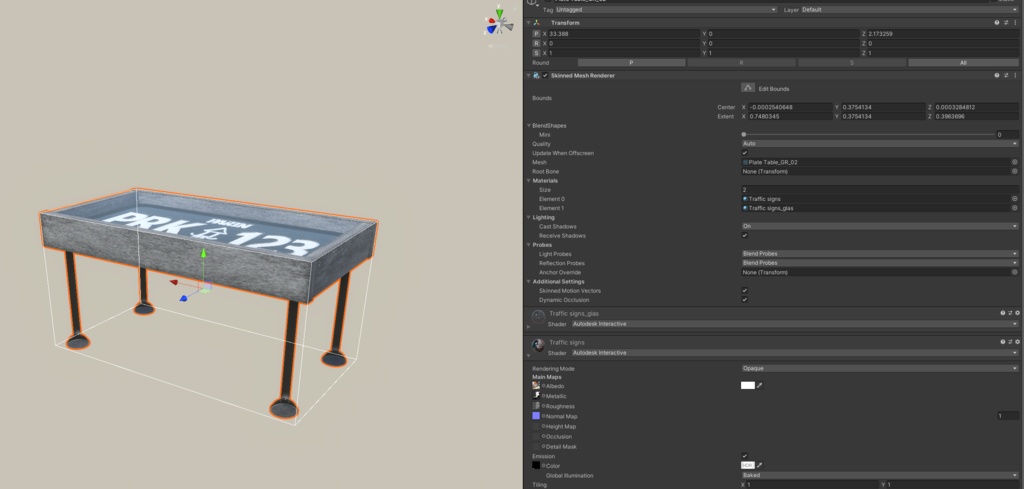Open Skinned Mesh Renderer help icon
Screen dimensions: 1024x489
tap(997, 76)
